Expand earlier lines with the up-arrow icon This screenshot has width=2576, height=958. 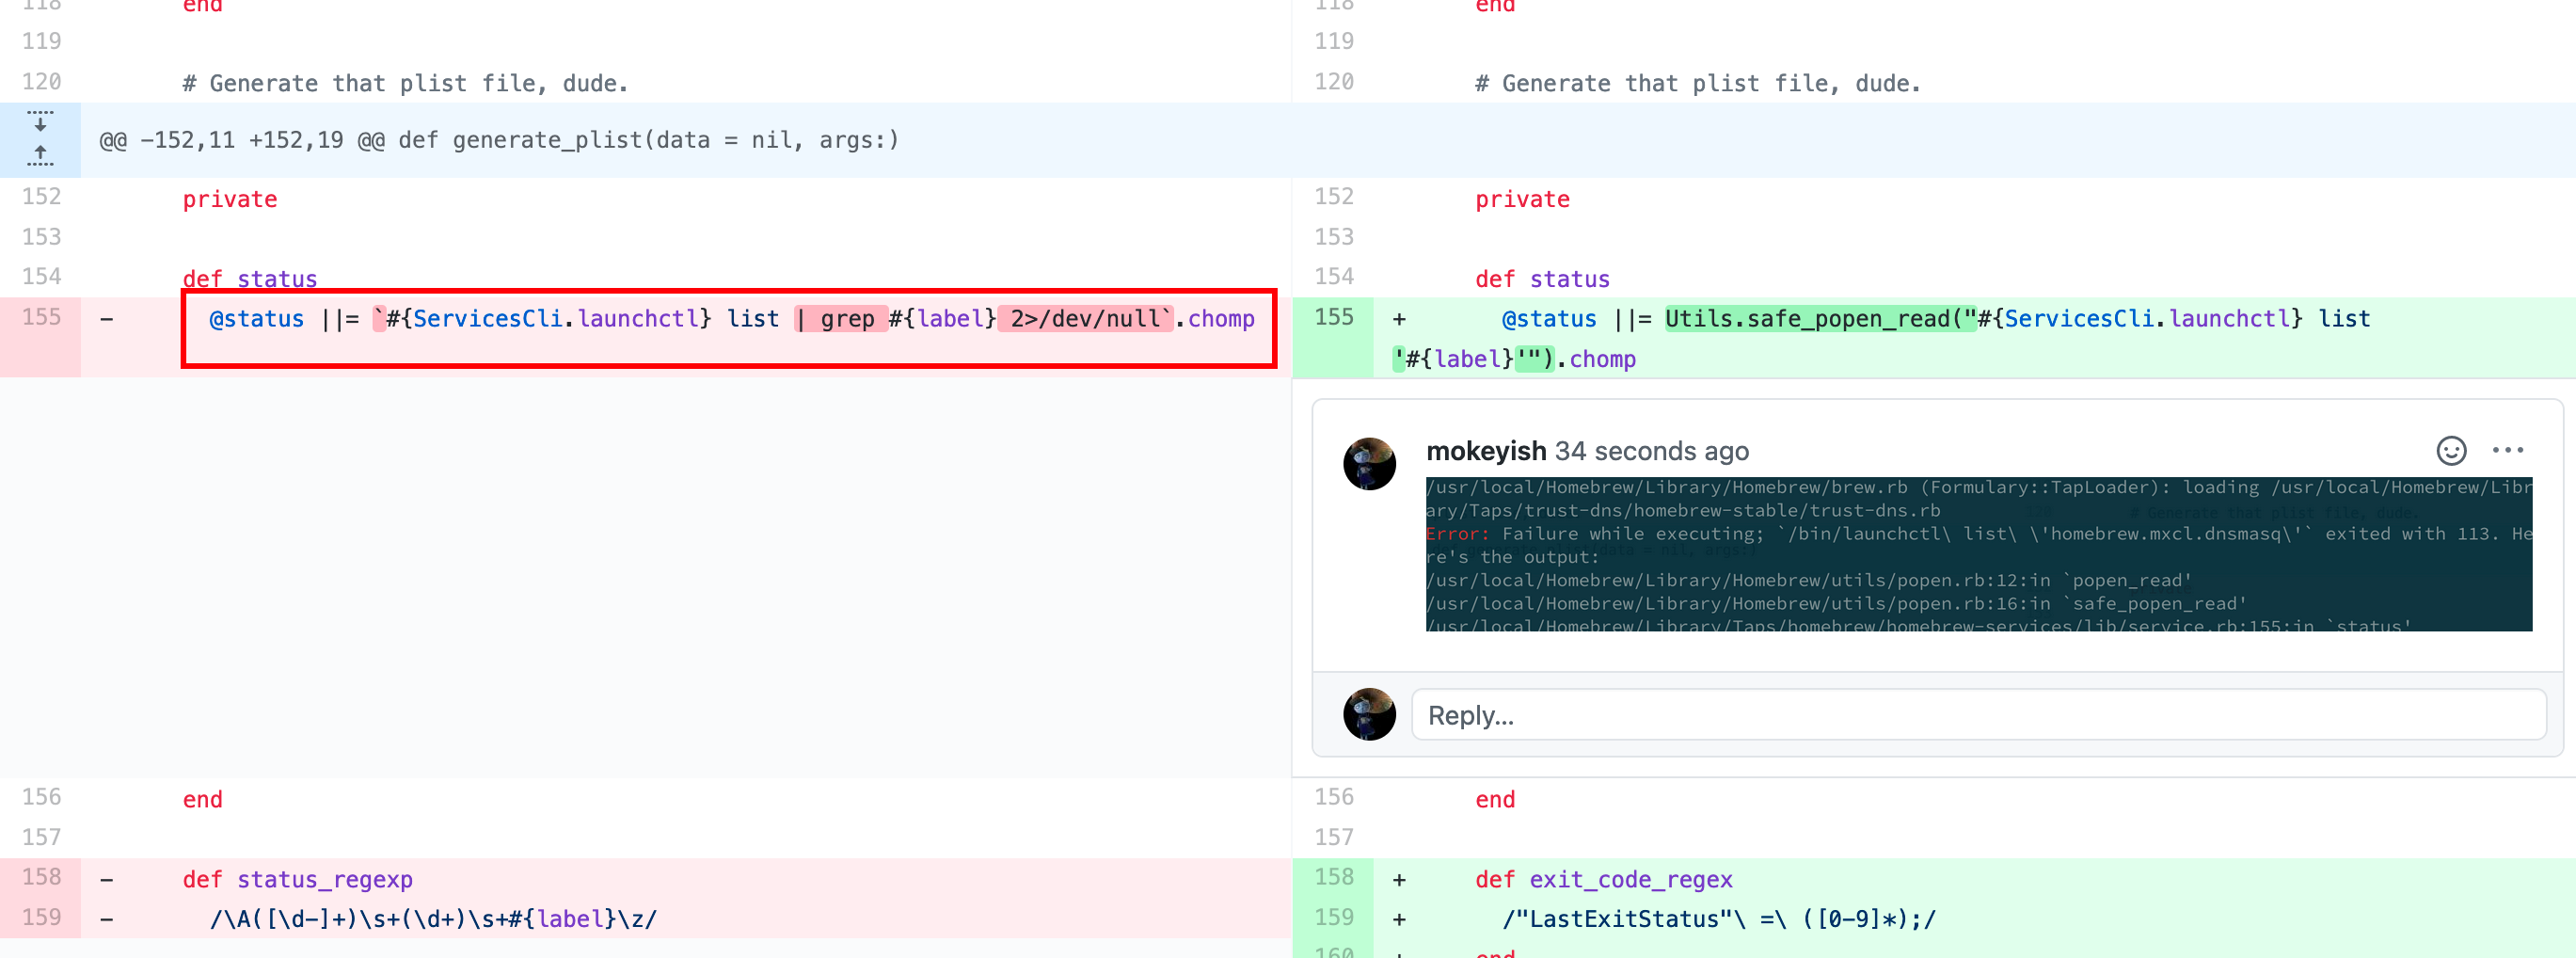(x=40, y=156)
